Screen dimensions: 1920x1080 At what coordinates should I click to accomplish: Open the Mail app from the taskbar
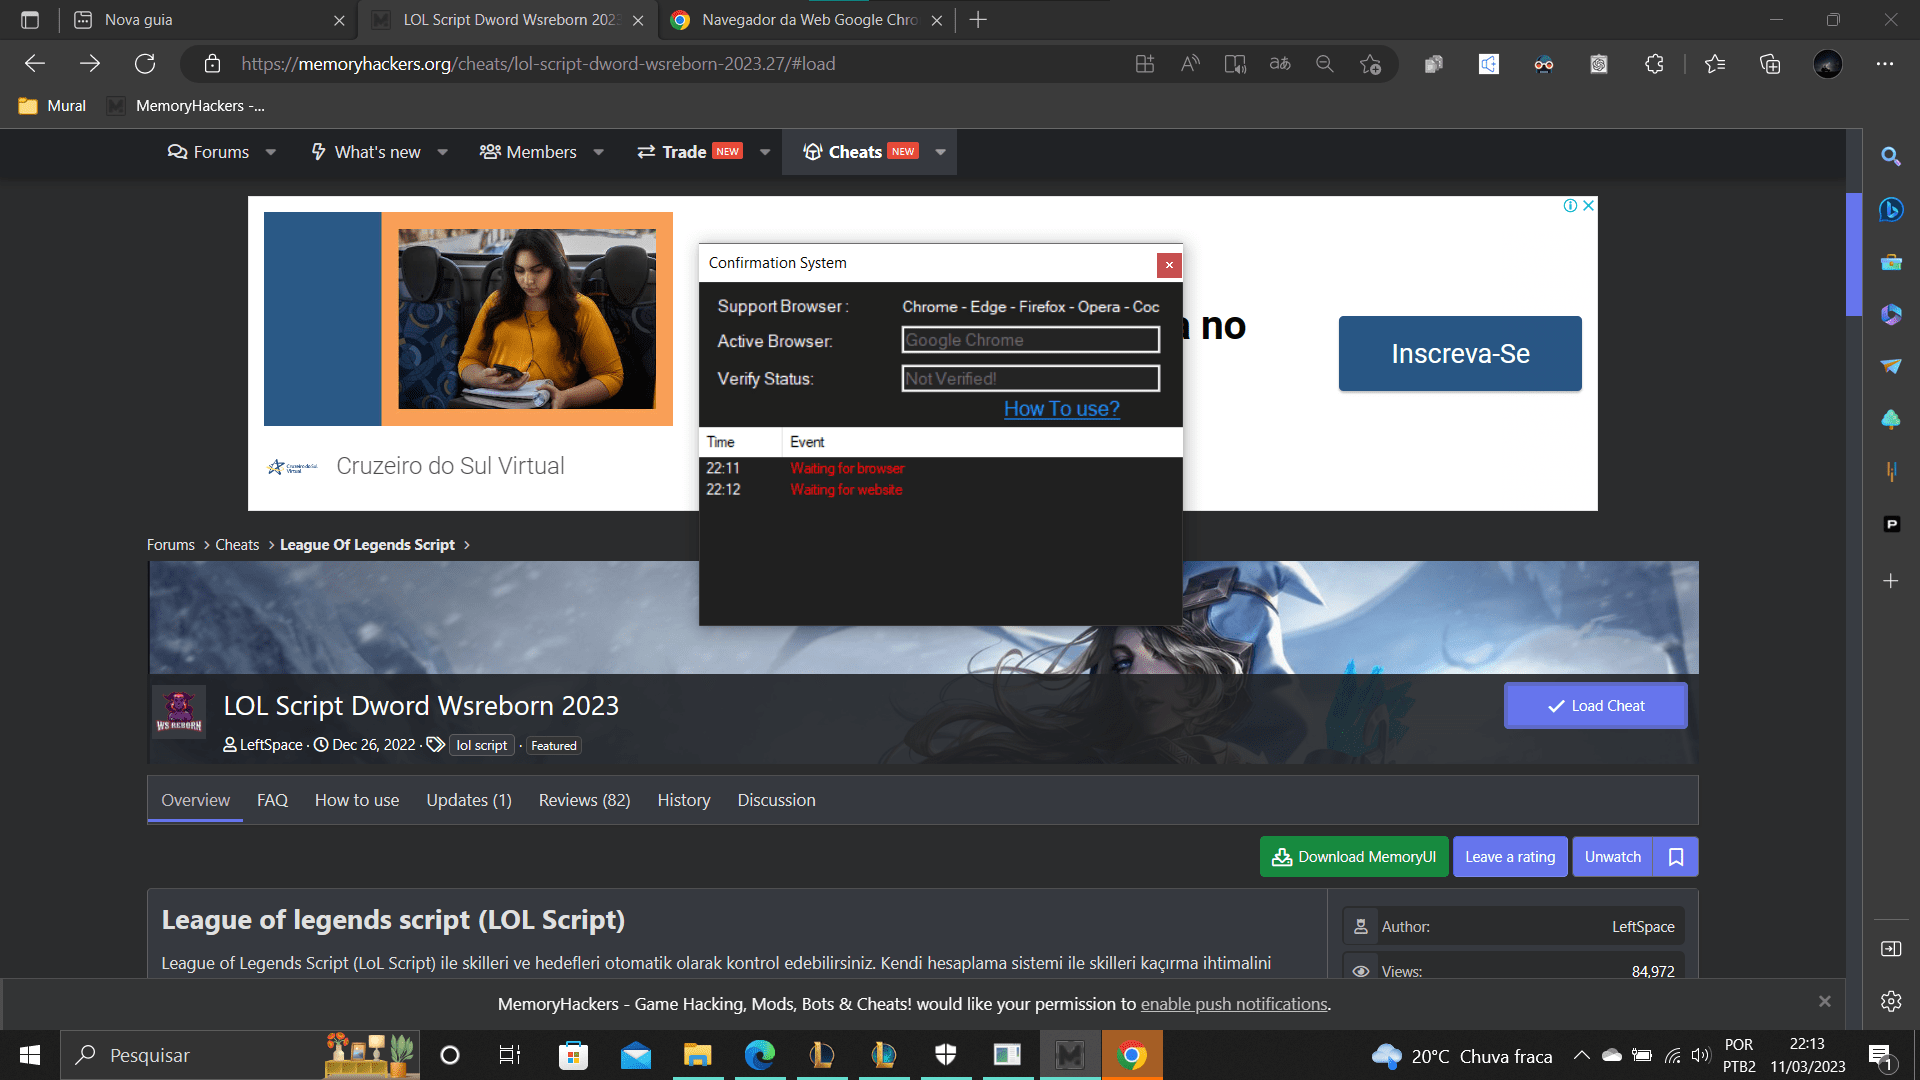point(635,1055)
